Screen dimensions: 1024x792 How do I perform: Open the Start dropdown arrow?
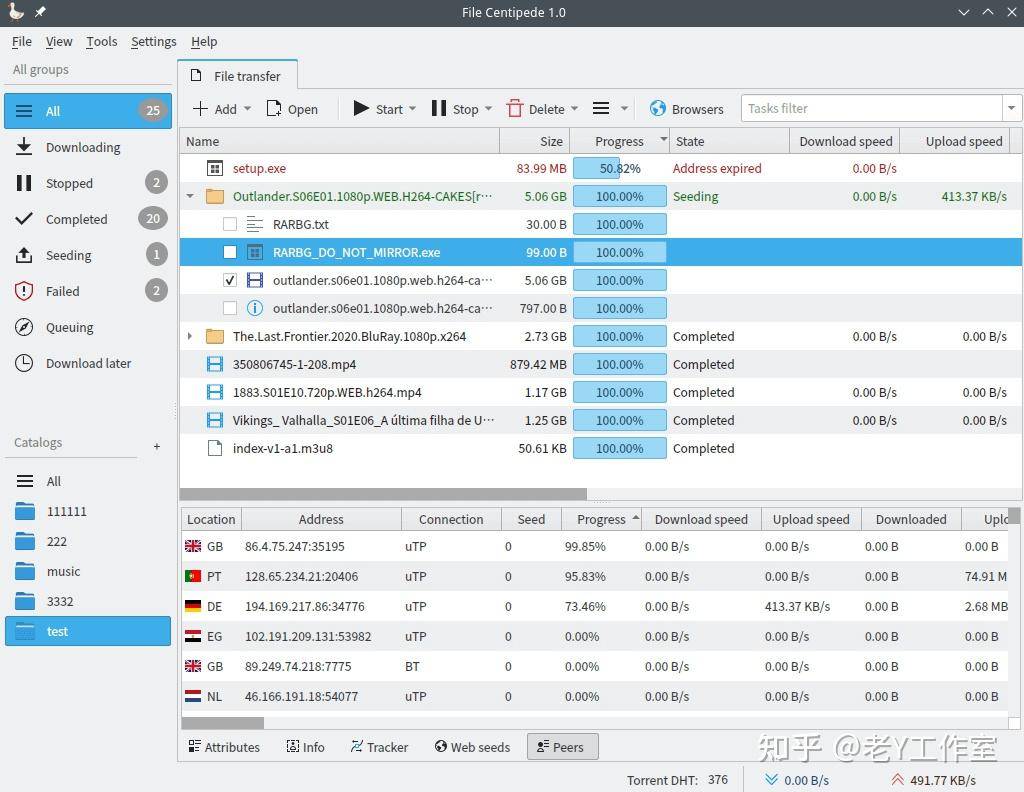412,108
